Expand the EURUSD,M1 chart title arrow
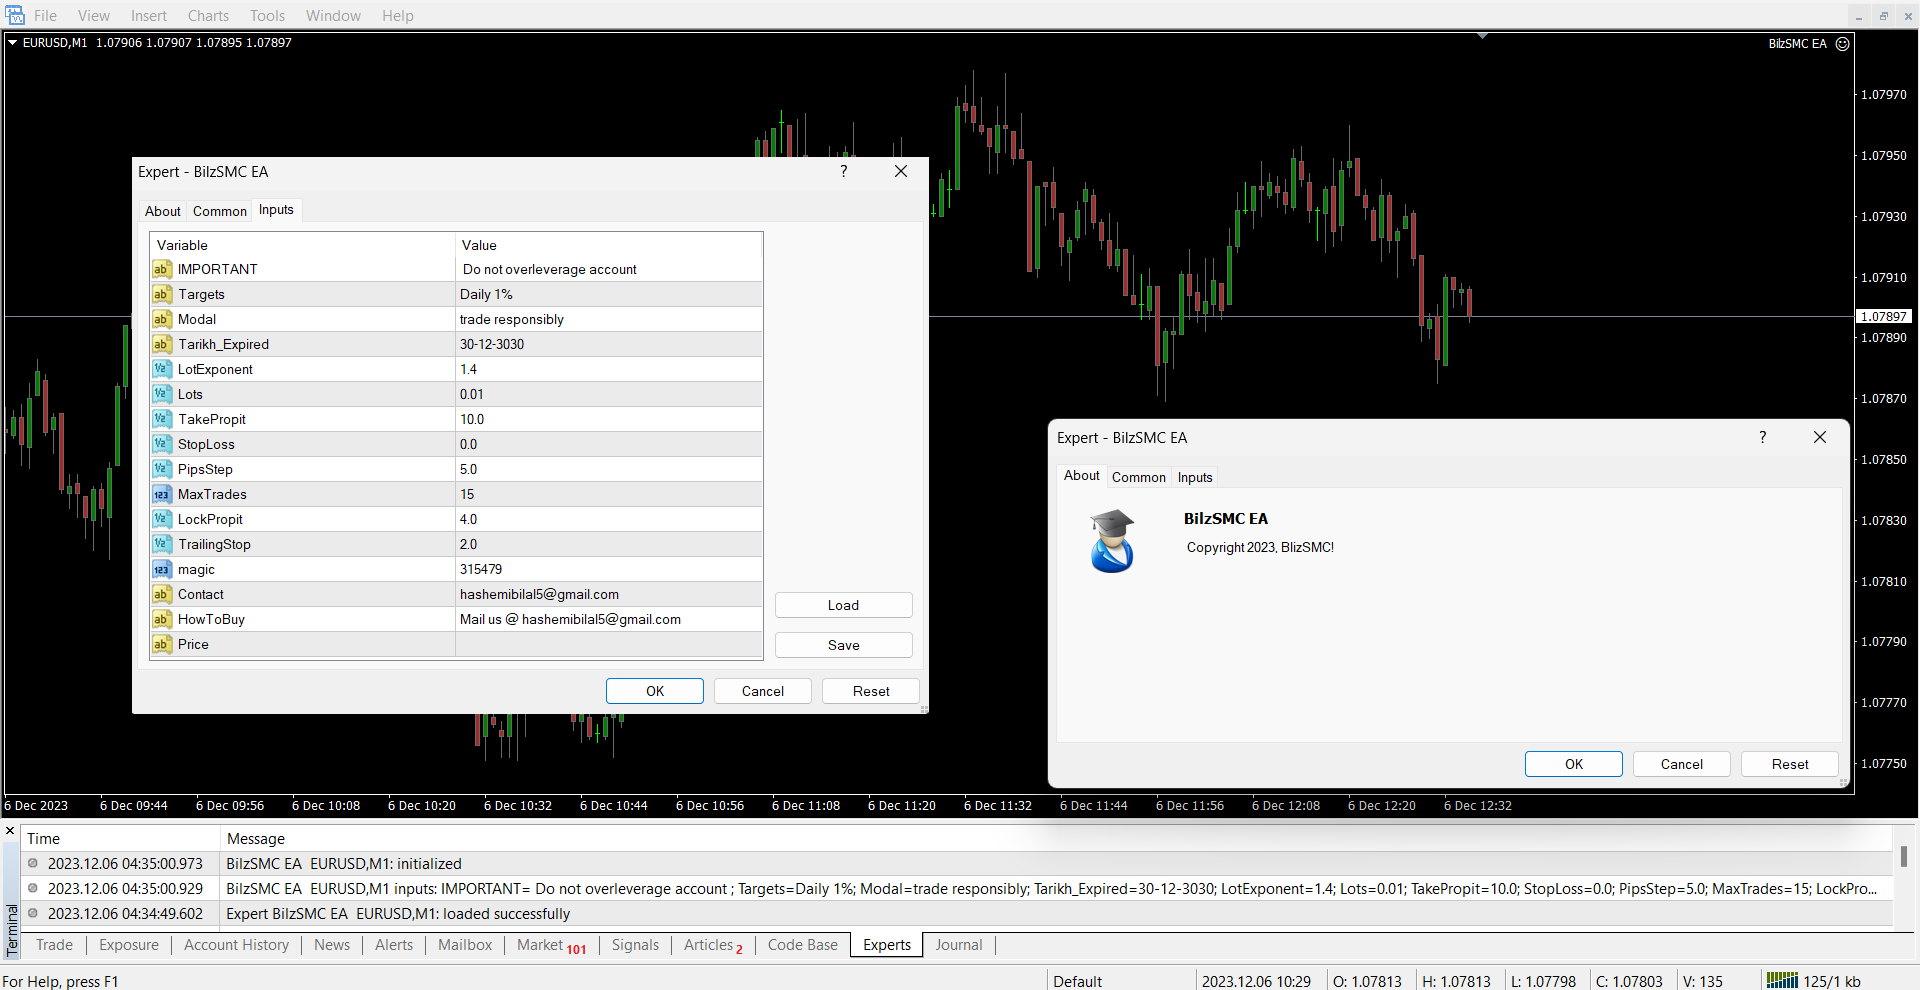This screenshot has height=990, width=1920. tap(13, 43)
